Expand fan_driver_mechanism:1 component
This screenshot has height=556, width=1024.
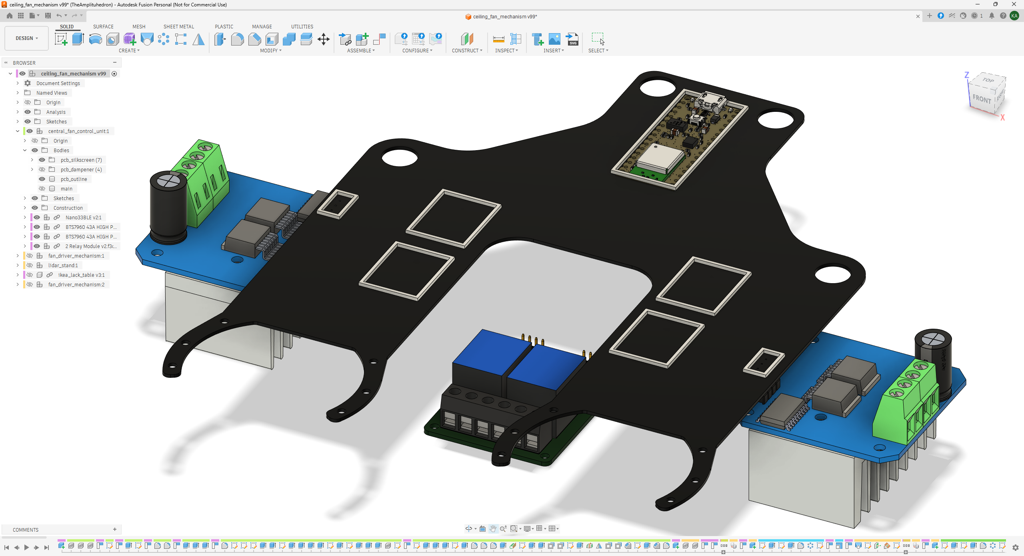point(18,256)
